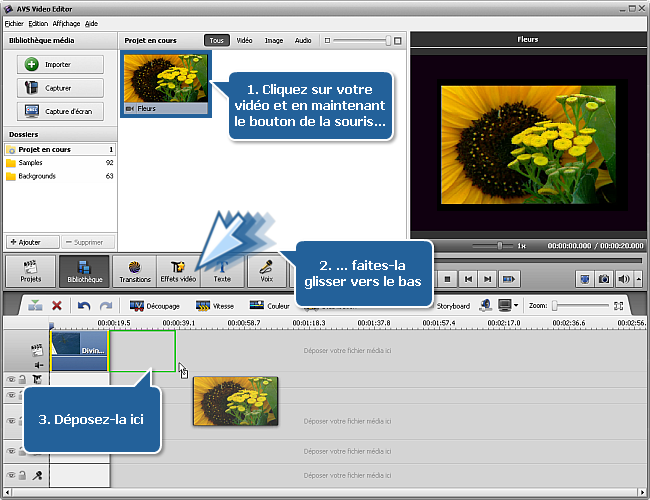Select the Texte tool
The width and height of the screenshot is (650, 500).
[222, 271]
